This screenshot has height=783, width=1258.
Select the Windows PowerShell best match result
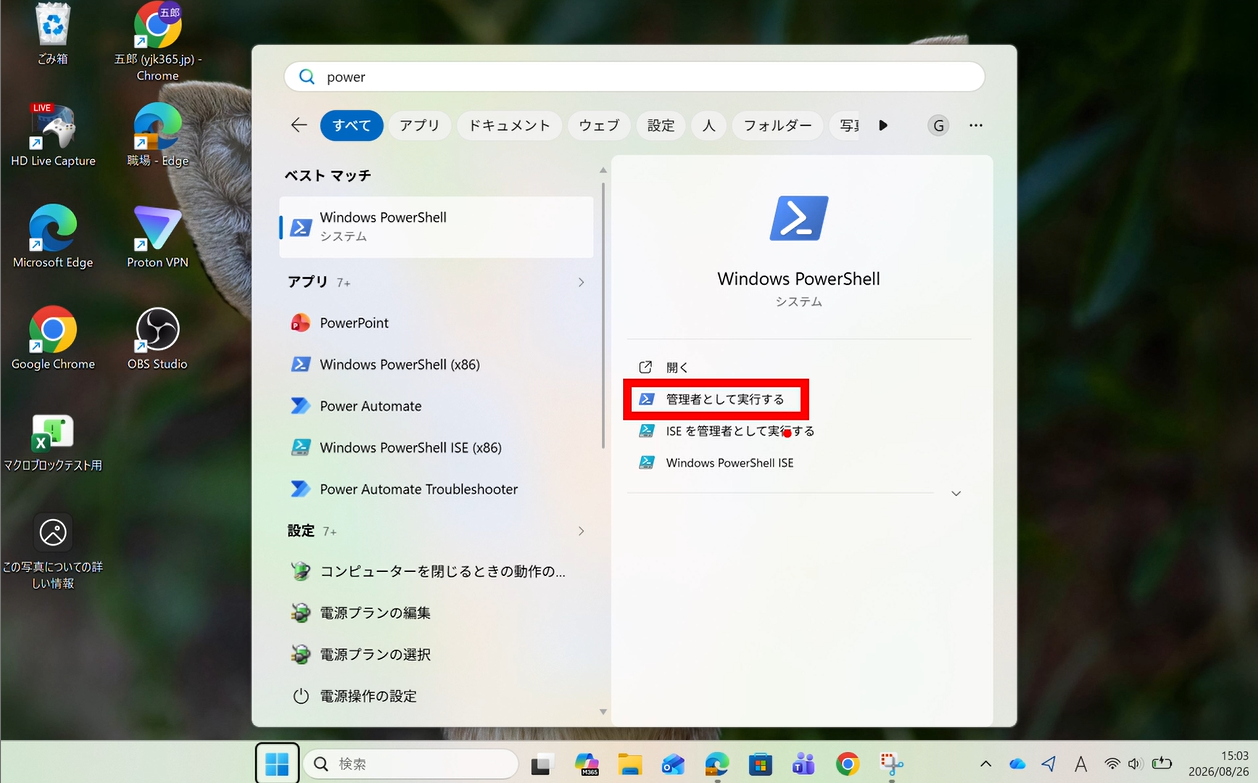point(437,227)
